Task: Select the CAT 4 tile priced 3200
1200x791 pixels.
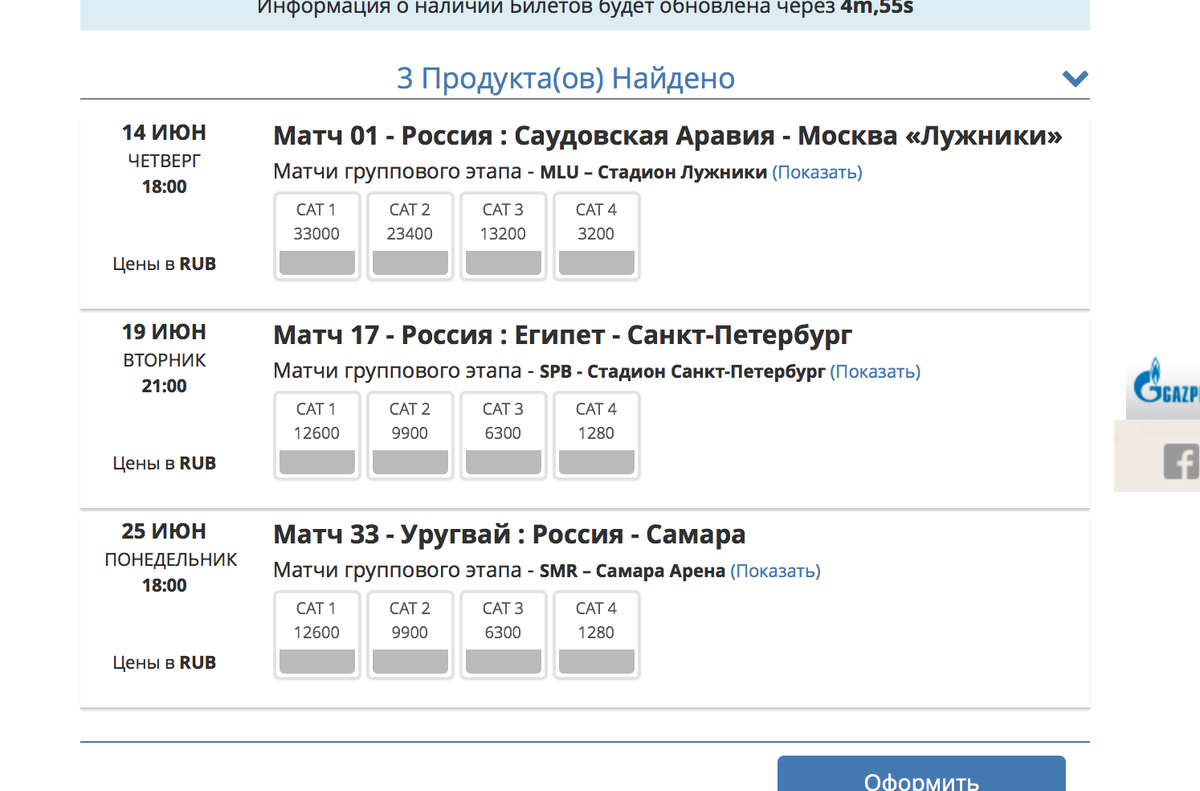Action: [x=596, y=235]
